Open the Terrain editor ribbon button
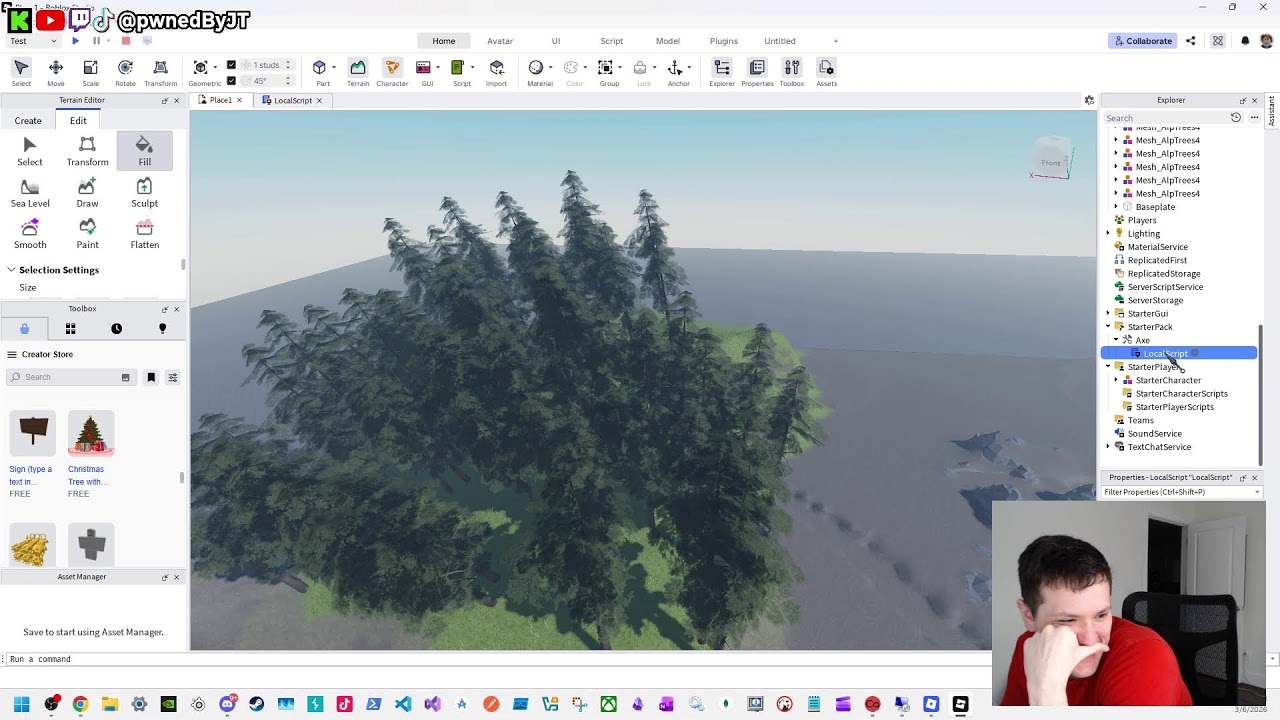 pyautogui.click(x=358, y=72)
